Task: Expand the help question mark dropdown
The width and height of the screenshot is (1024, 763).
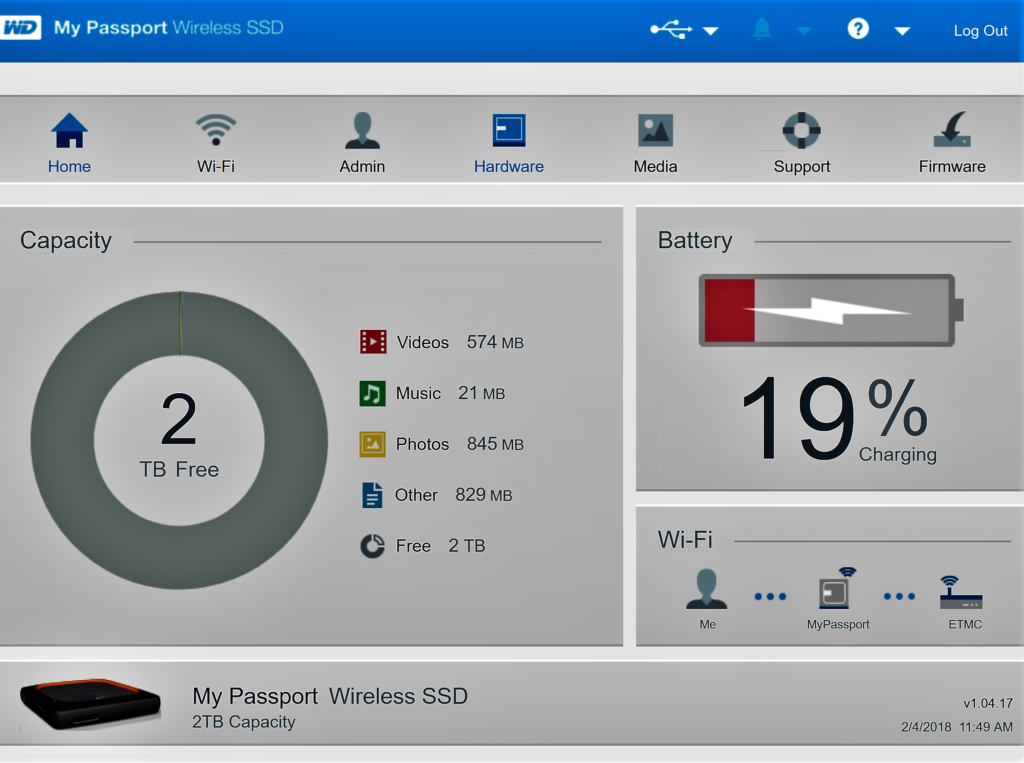Action: pyautogui.click(x=901, y=31)
